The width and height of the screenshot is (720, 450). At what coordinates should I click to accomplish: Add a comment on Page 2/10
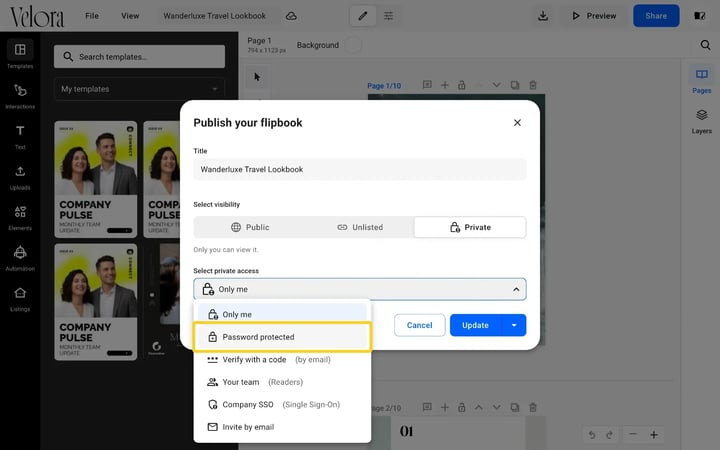[427, 407]
